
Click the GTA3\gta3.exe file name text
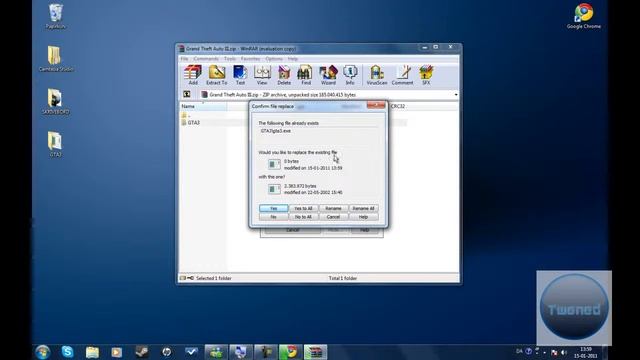pos(276,131)
